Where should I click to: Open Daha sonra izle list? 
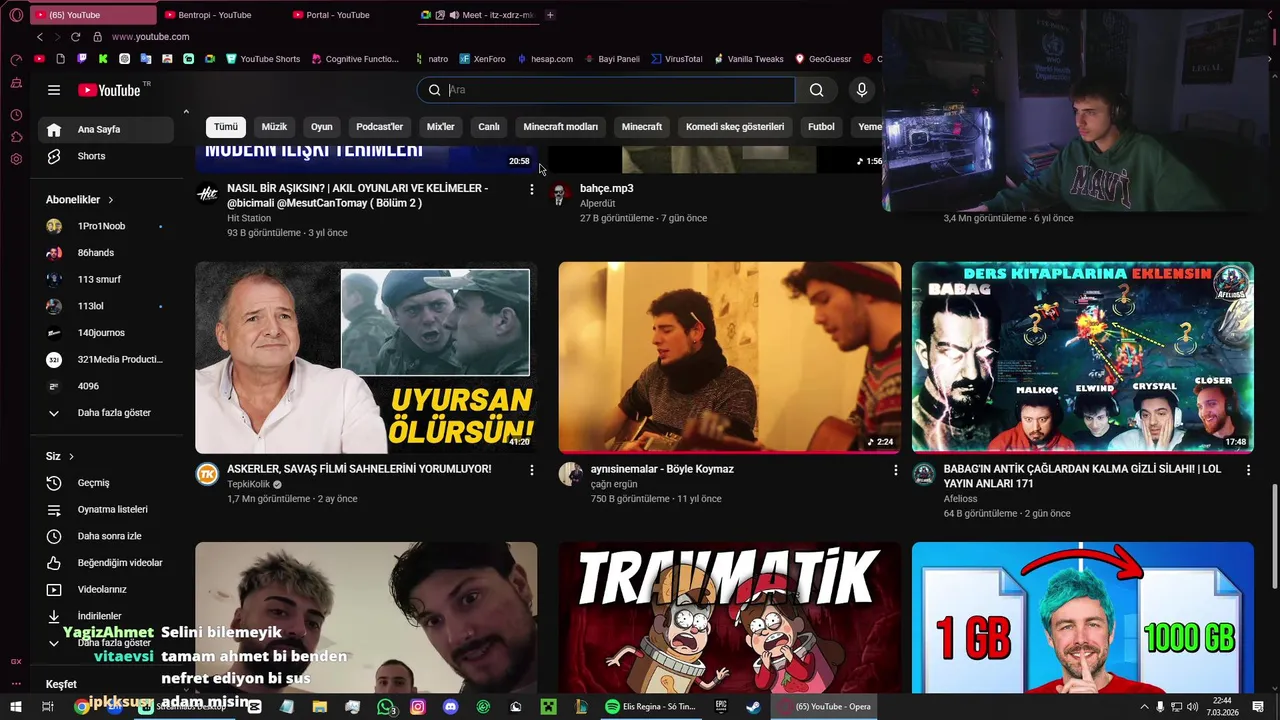pyautogui.click(x=106, y=536)
